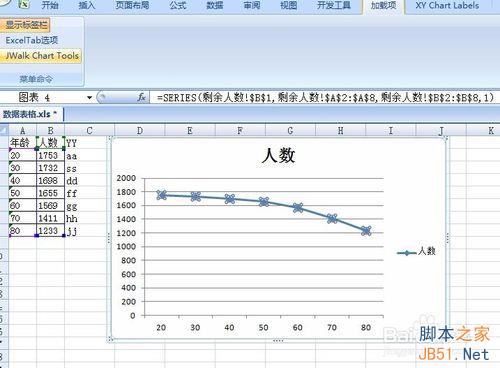Switch to the 审阅 tab
The height and width of the screenshot is (368, 500).
(x=252, y=5)
